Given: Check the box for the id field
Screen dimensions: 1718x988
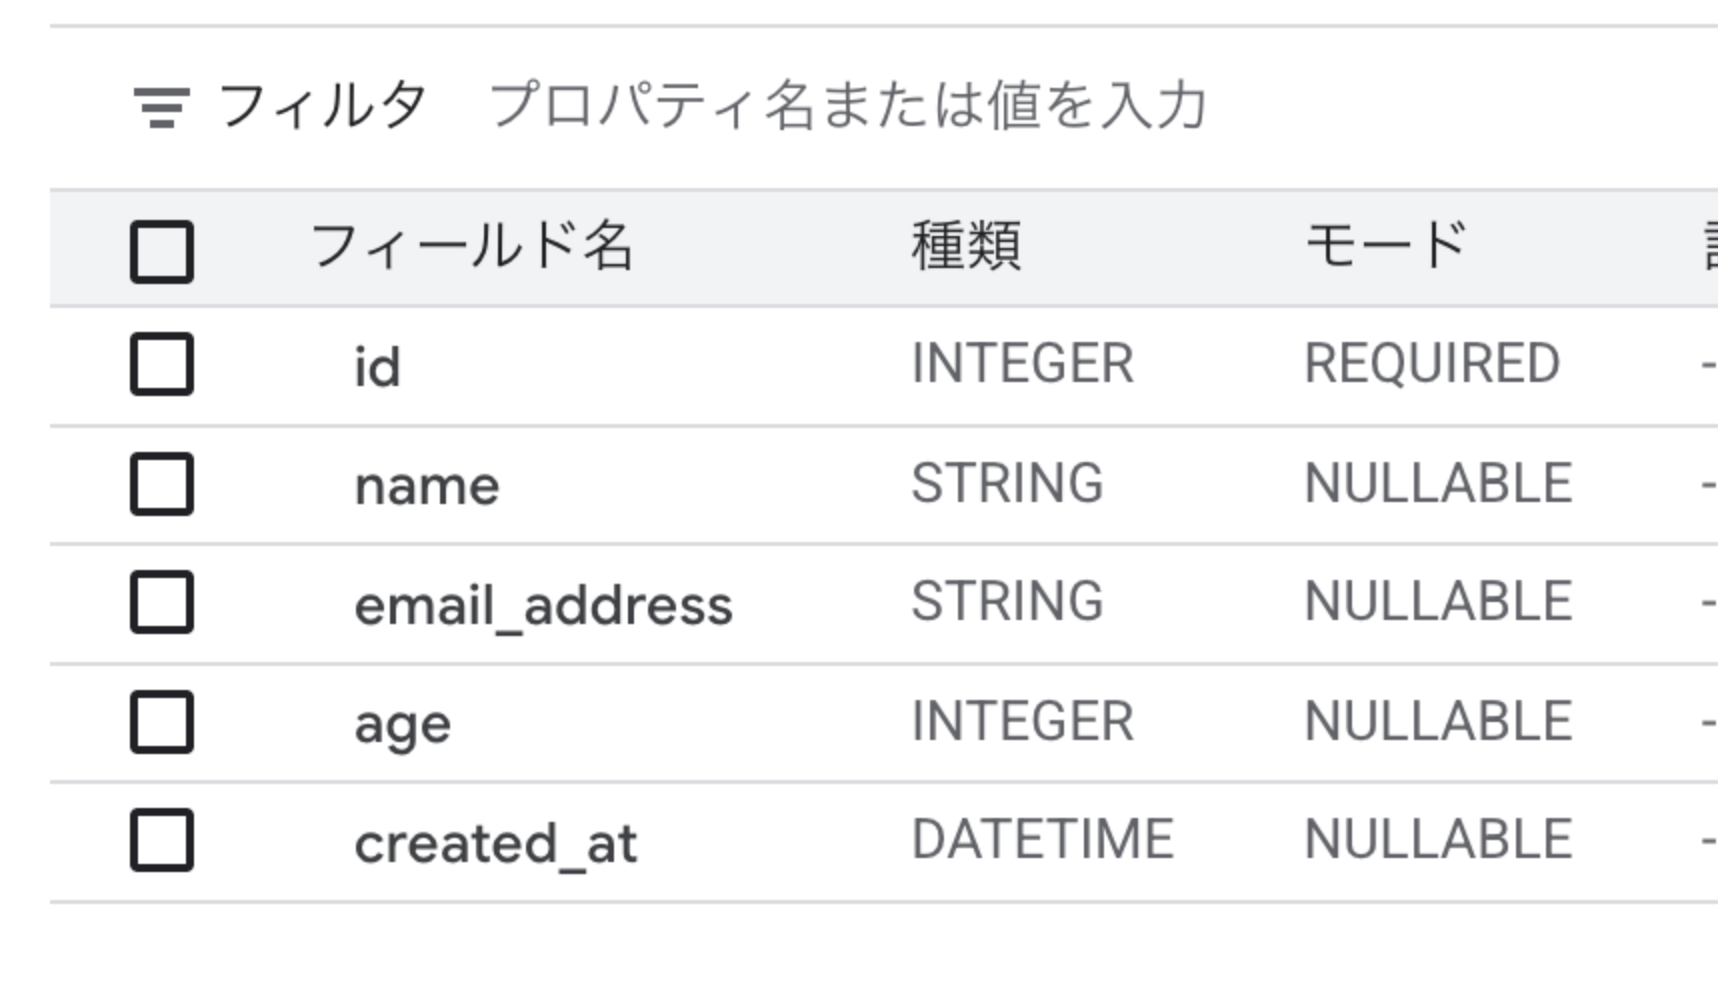Looking at the screenshot, I should tap(161, 364).
